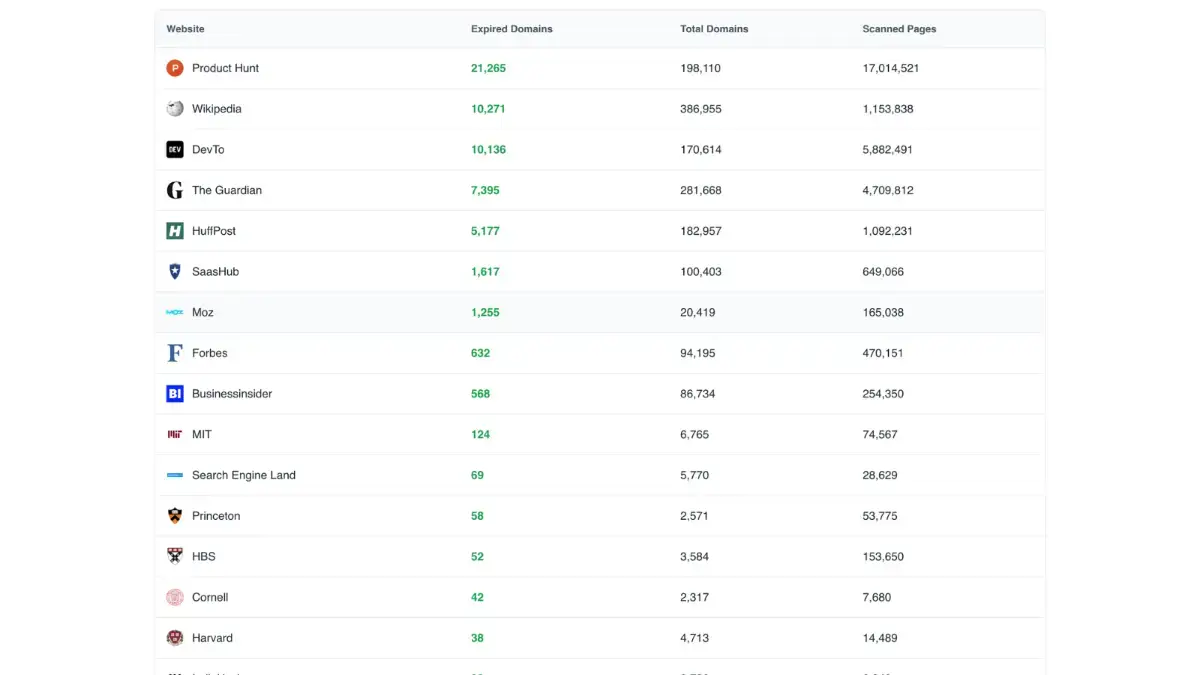Open the Businessinsider website name
Screen dimensions: 1200x675
pos(232,394)
